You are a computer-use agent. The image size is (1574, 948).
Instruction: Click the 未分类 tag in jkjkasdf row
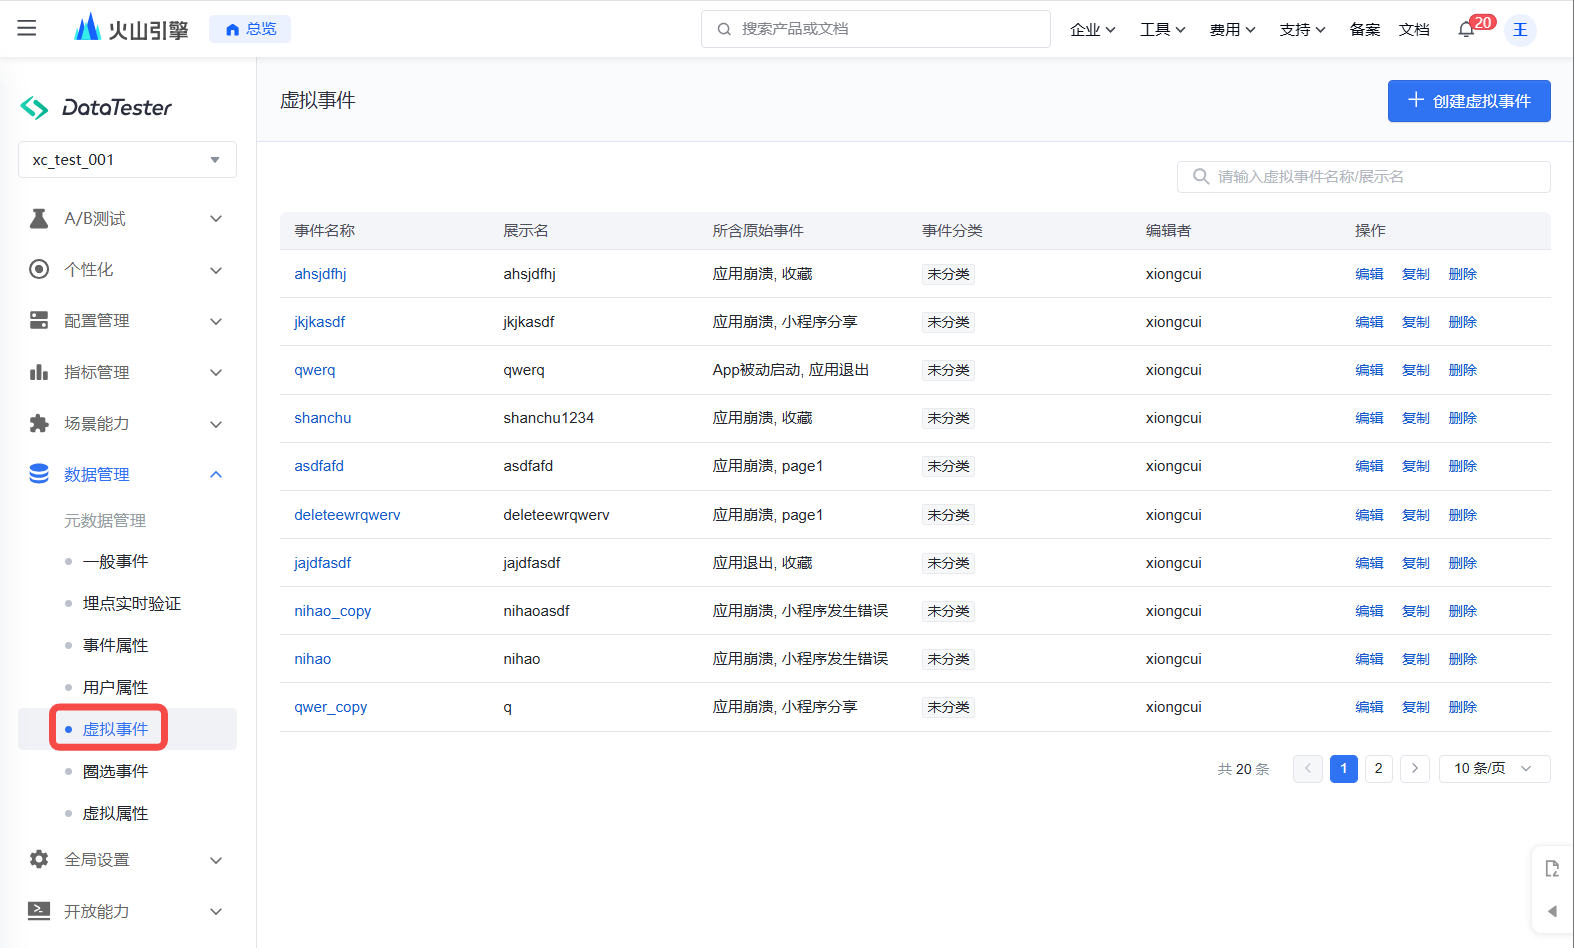tap(948, 322)
